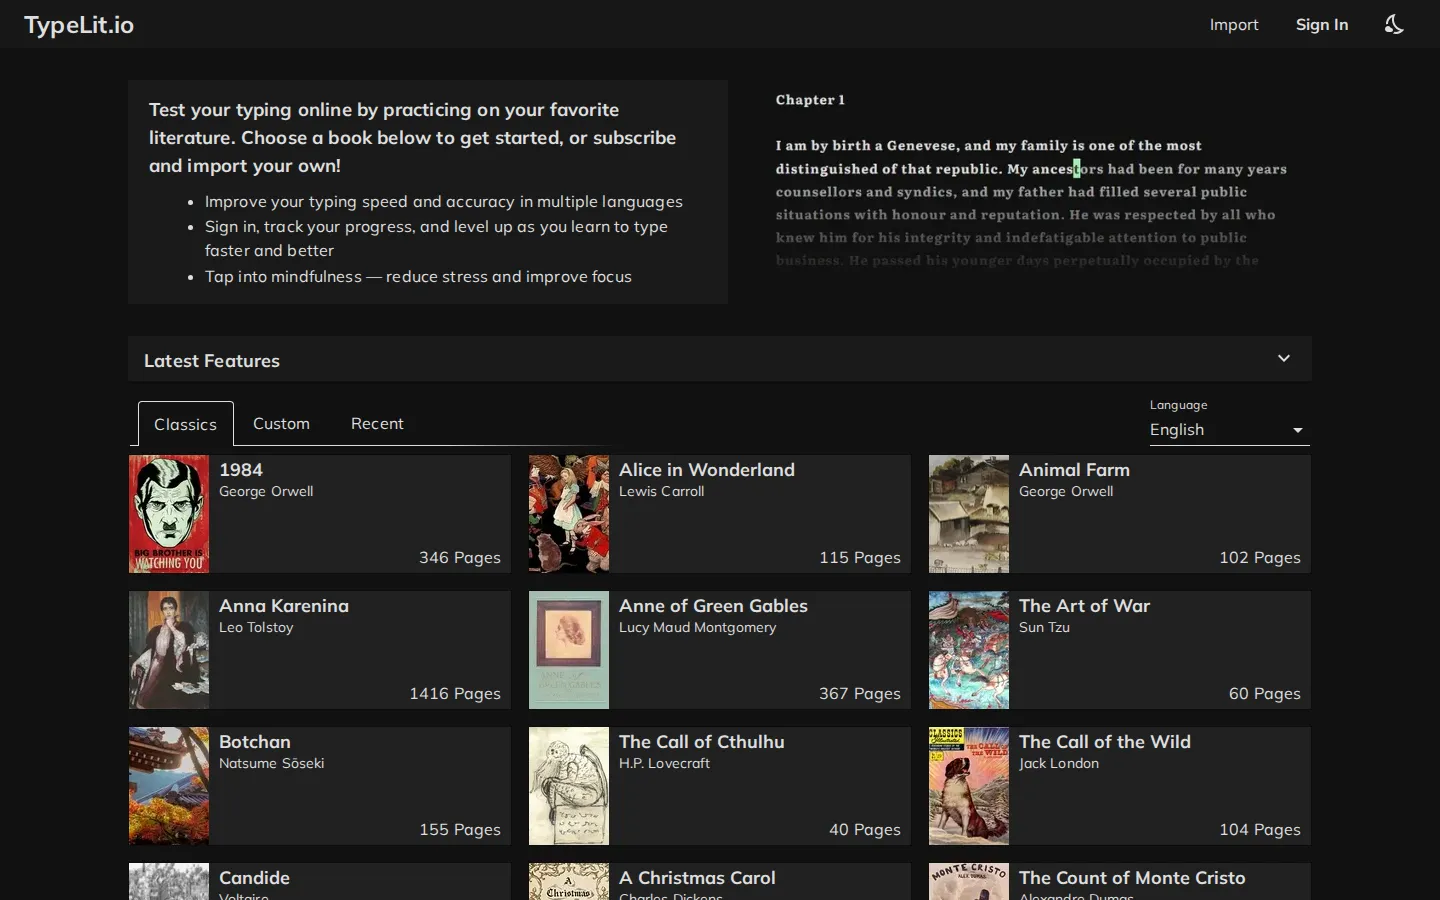Open the Animal Farm cover image
1440x900 pixels.
tap(969, 514)
